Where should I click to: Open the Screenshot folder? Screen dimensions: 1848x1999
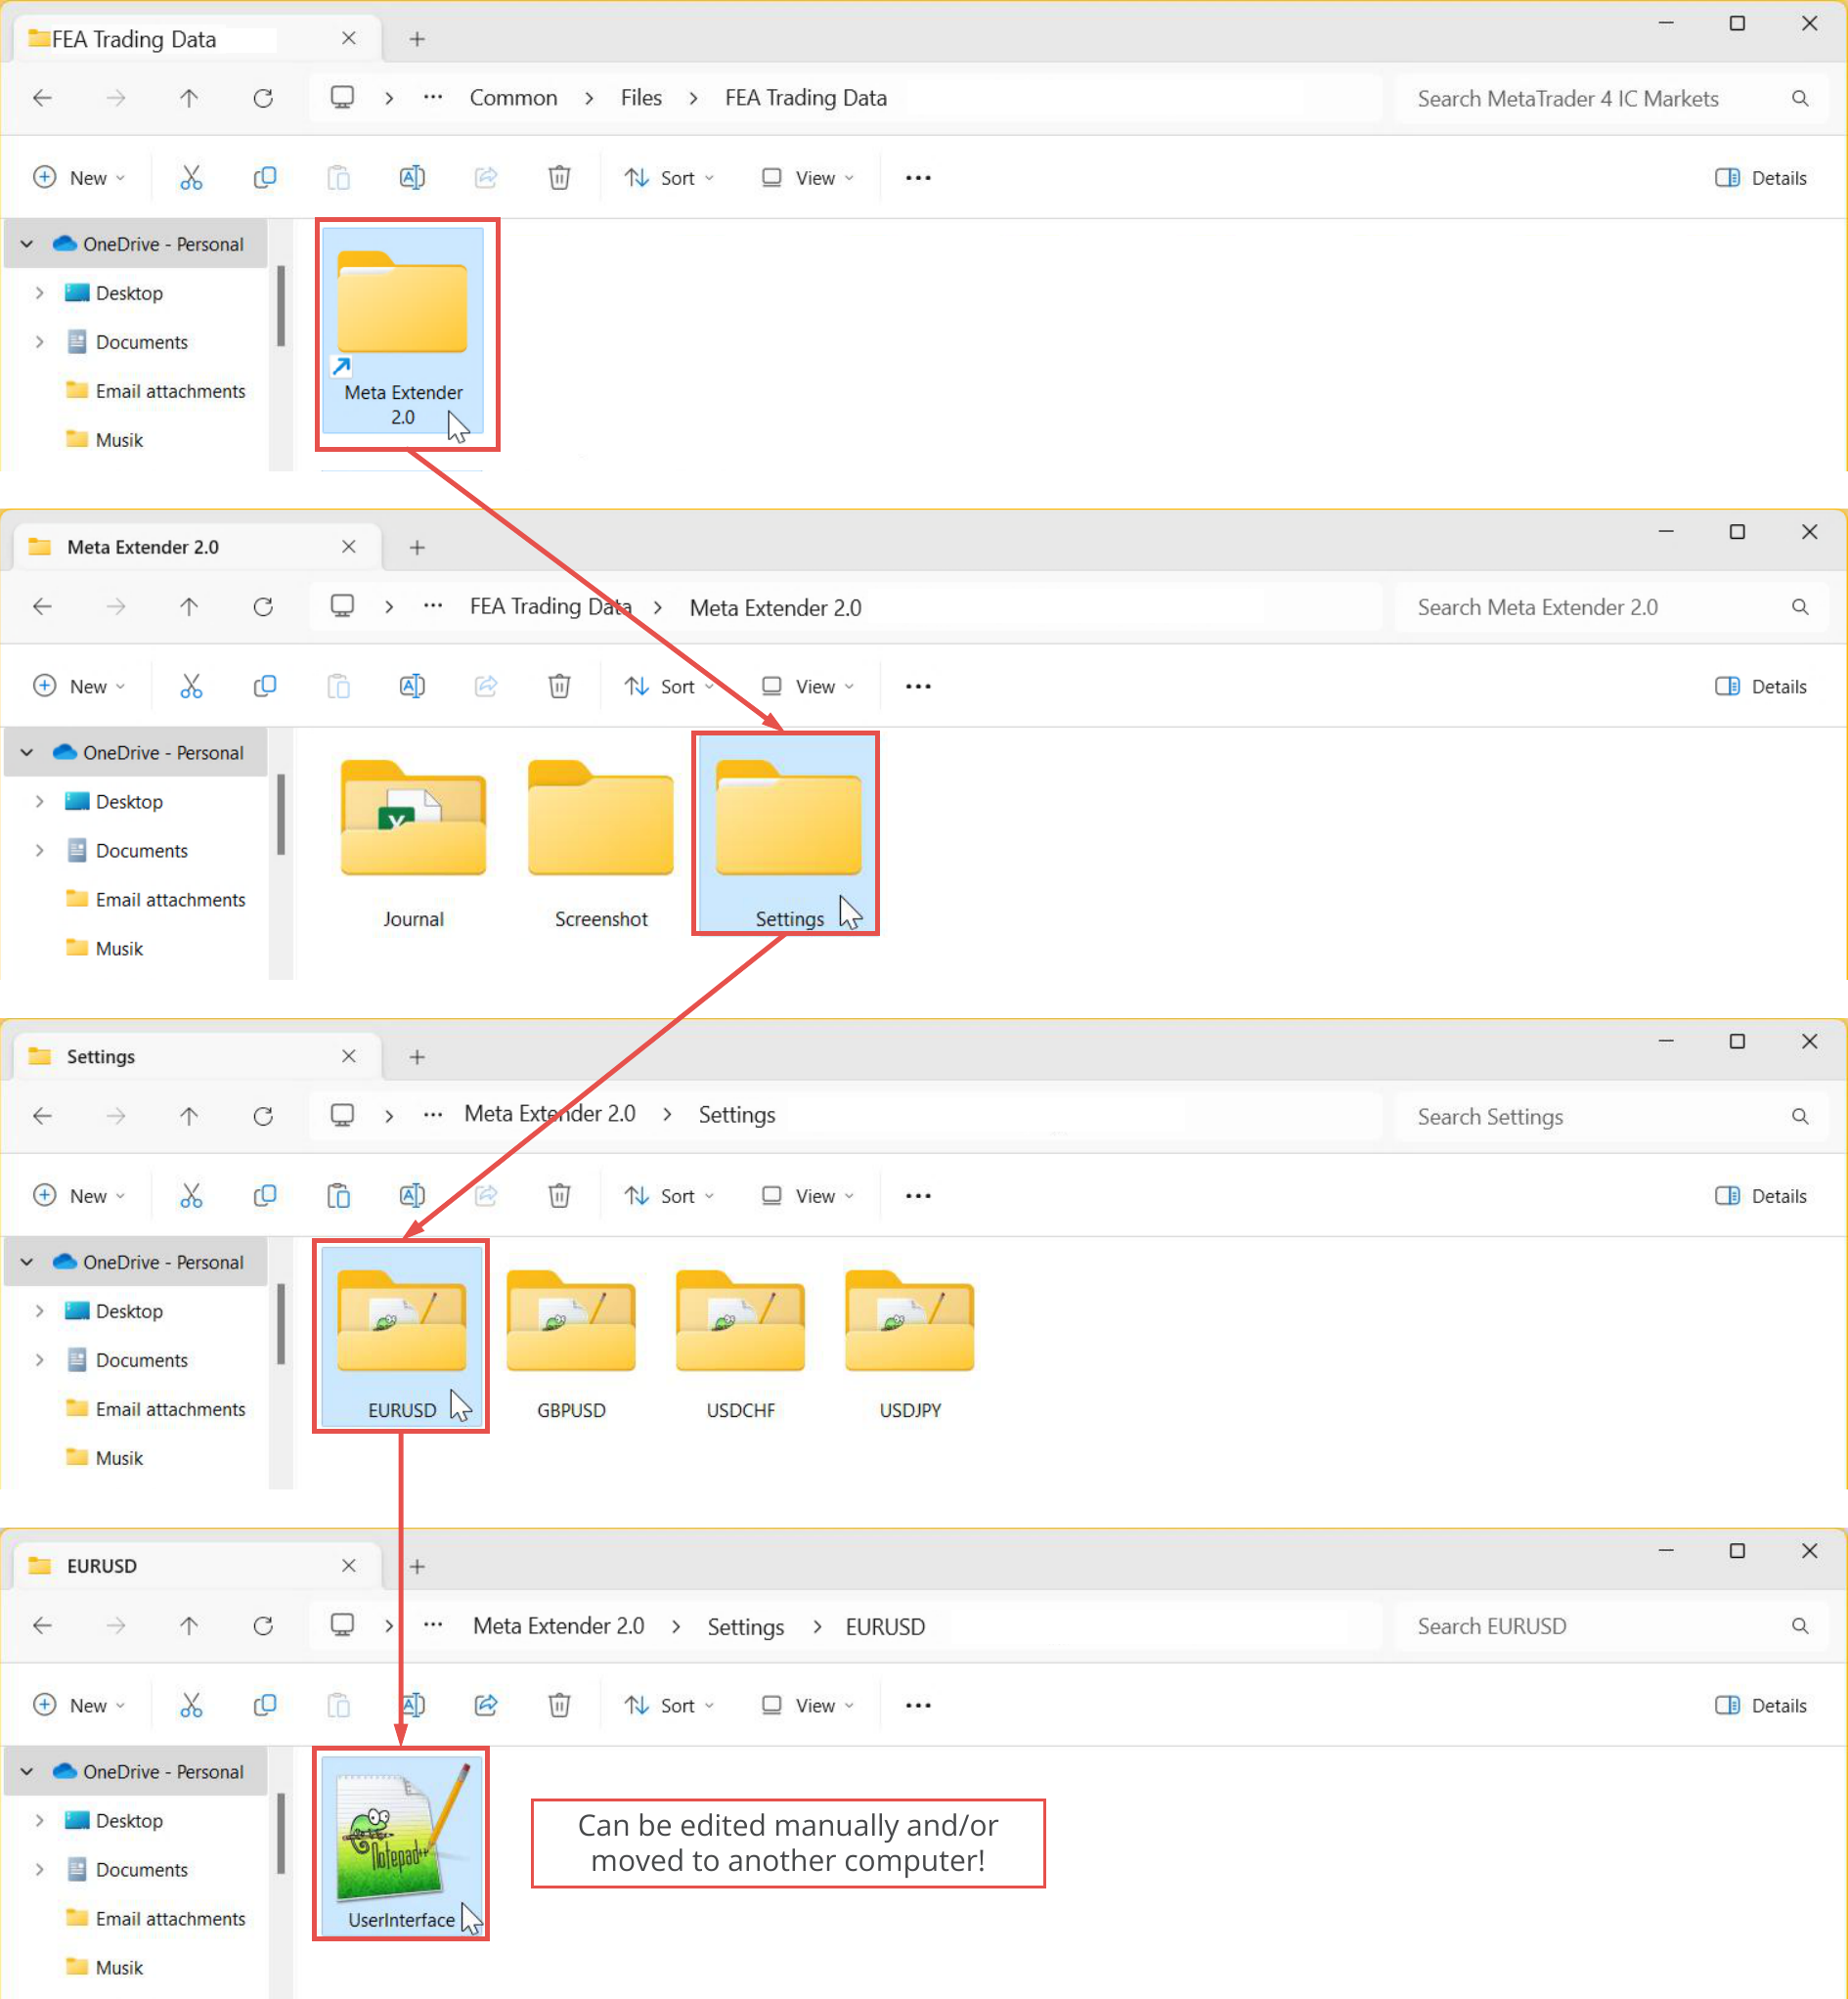(x=601, y=844)
